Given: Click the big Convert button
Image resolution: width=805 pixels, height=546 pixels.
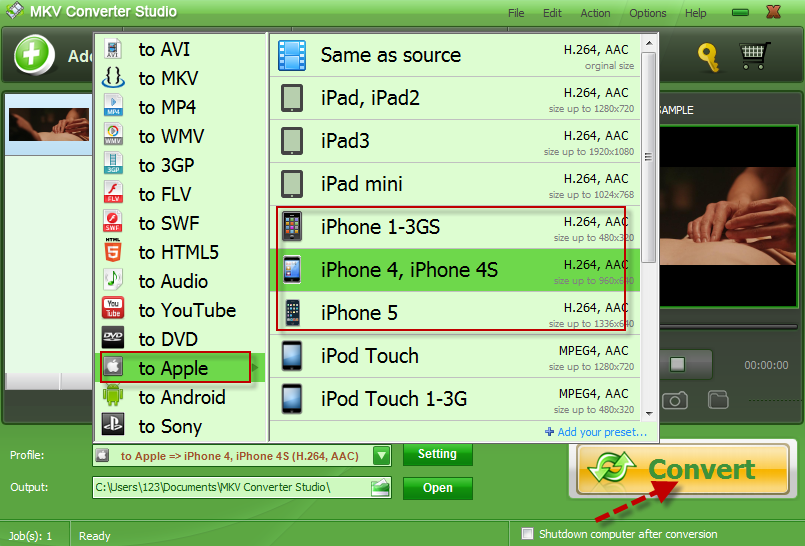Looking at the screenshot, I should pos(683,469).
